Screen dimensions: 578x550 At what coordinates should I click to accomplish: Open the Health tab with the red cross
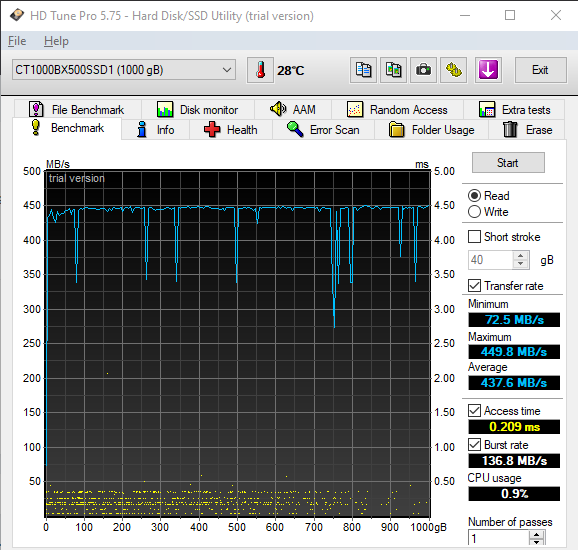tap(231, 130)
